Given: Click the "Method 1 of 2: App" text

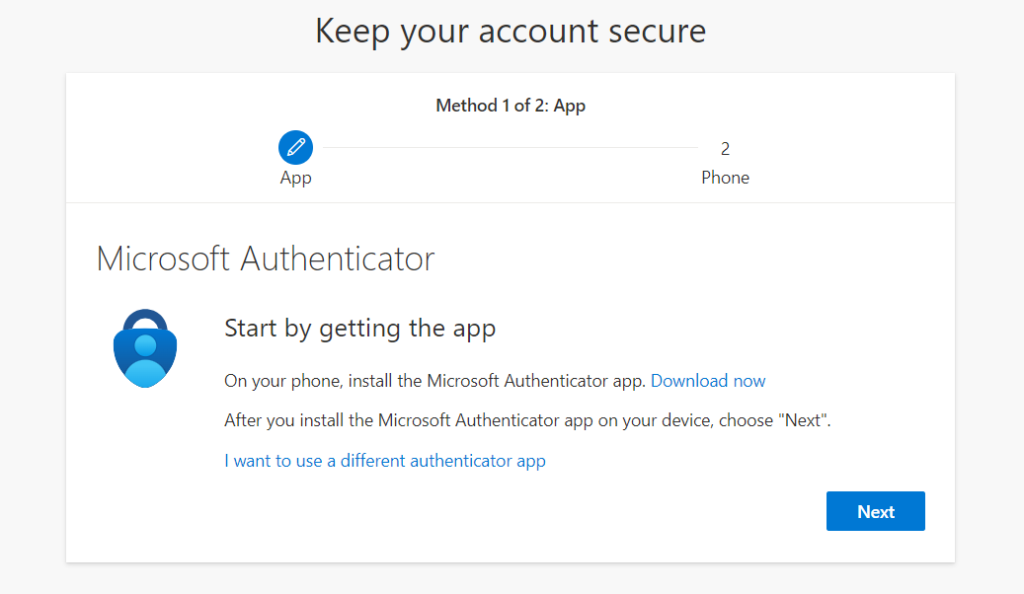Looking at the screenshot, I should 510,105.
